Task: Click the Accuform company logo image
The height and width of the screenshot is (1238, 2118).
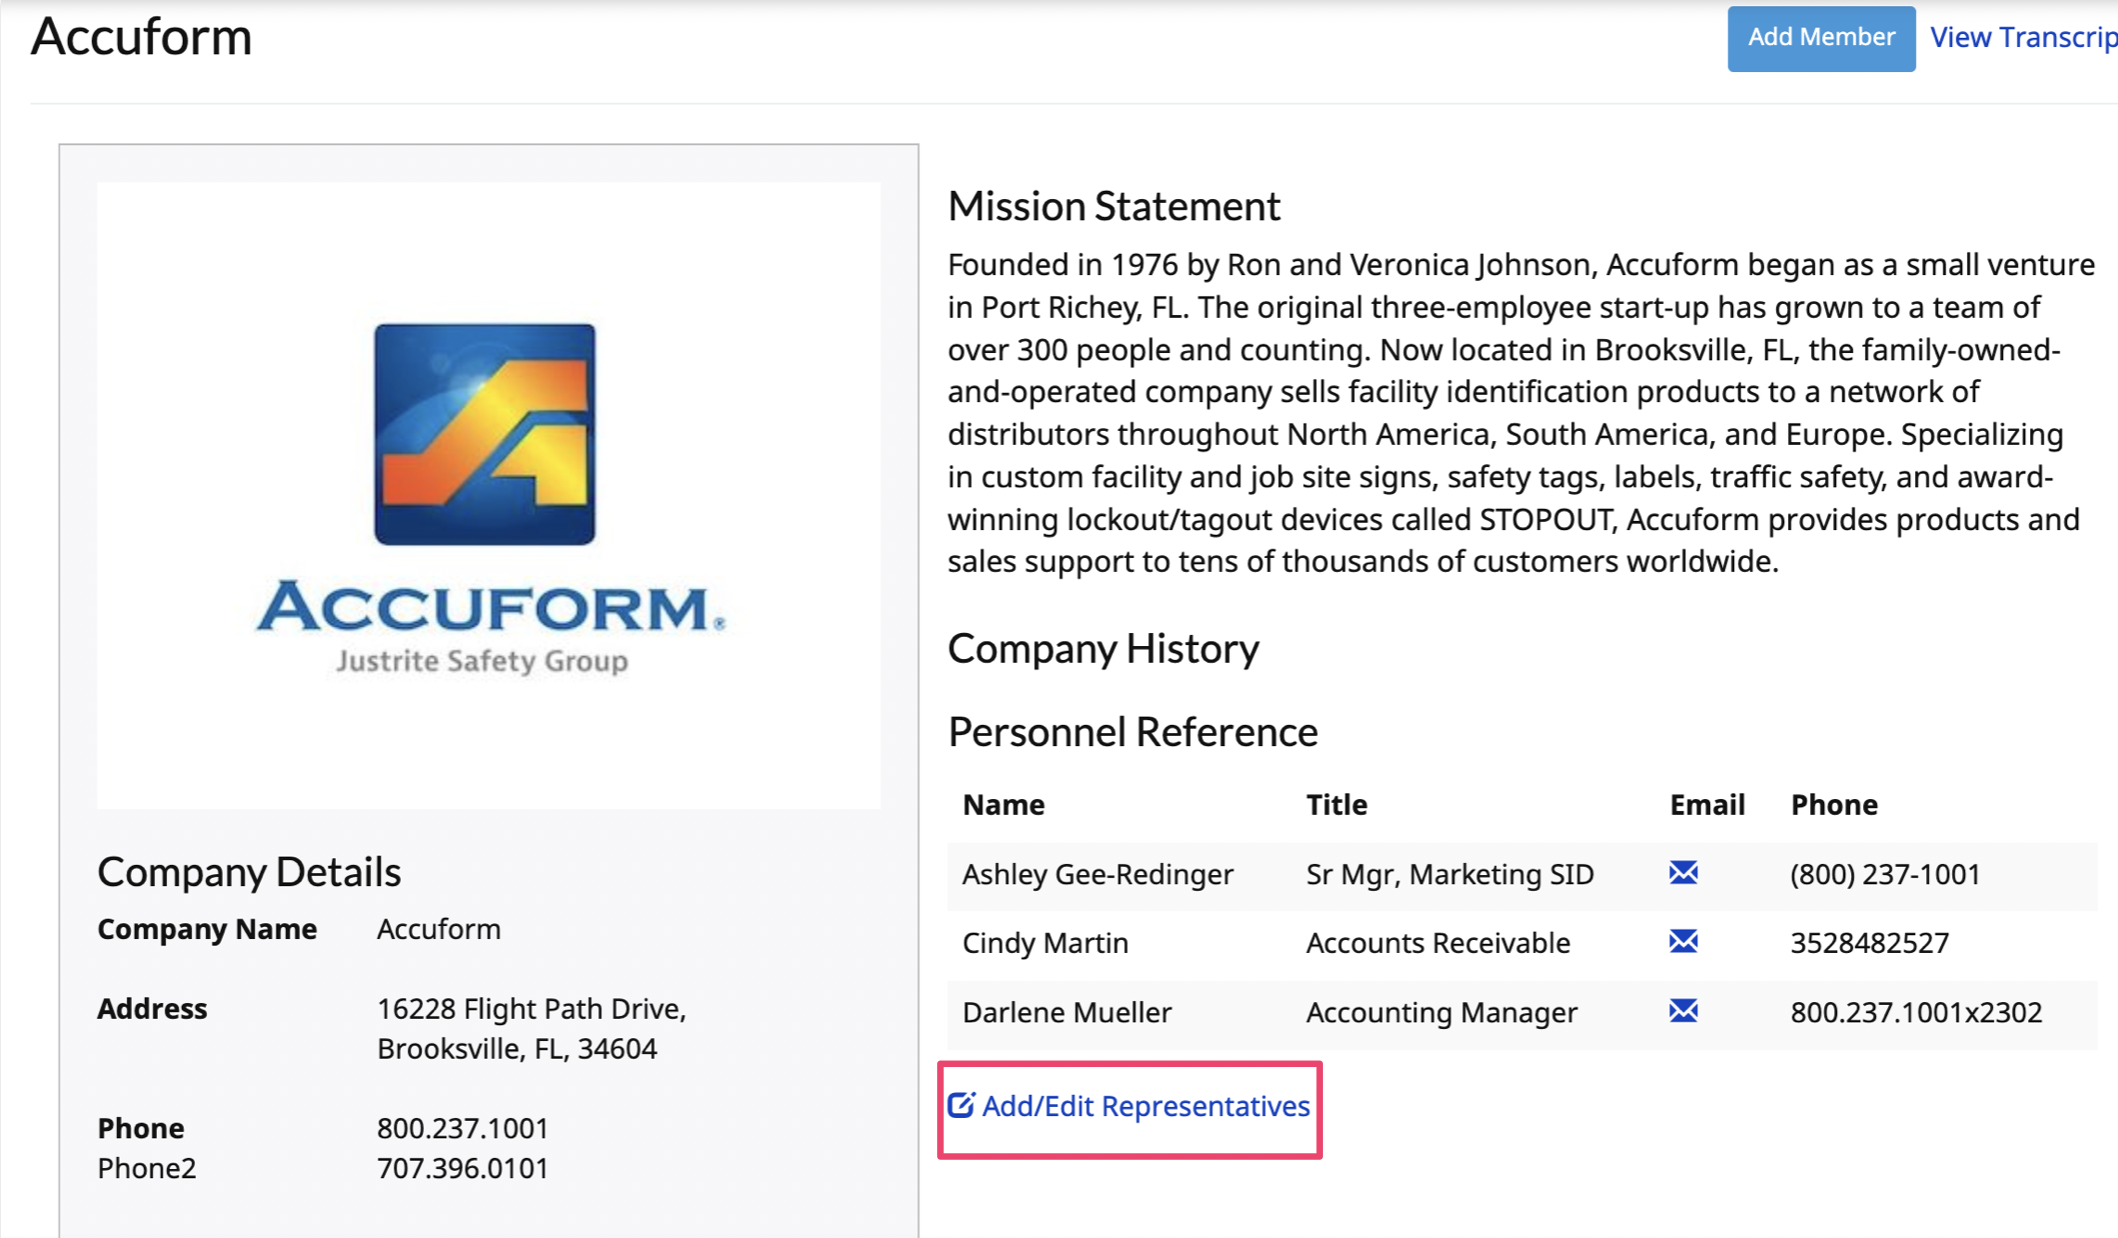Action: 488,496
